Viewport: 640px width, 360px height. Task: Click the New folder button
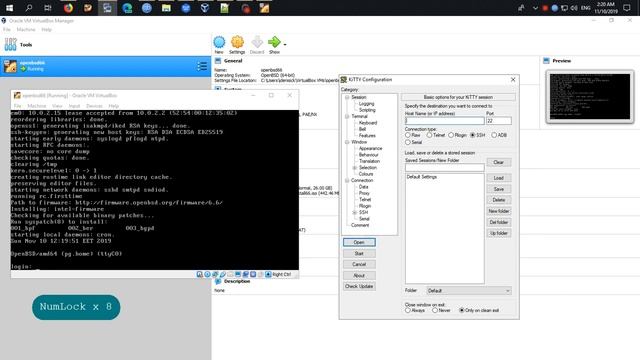pos(499,211)
